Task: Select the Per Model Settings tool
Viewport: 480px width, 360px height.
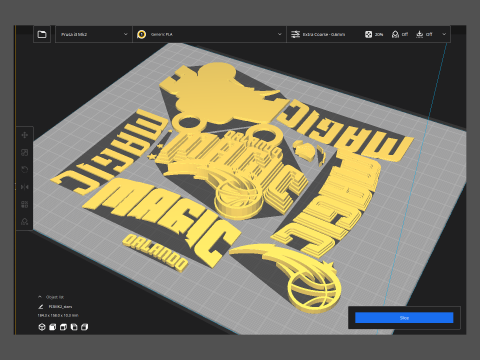Action: tap(24, 204)
